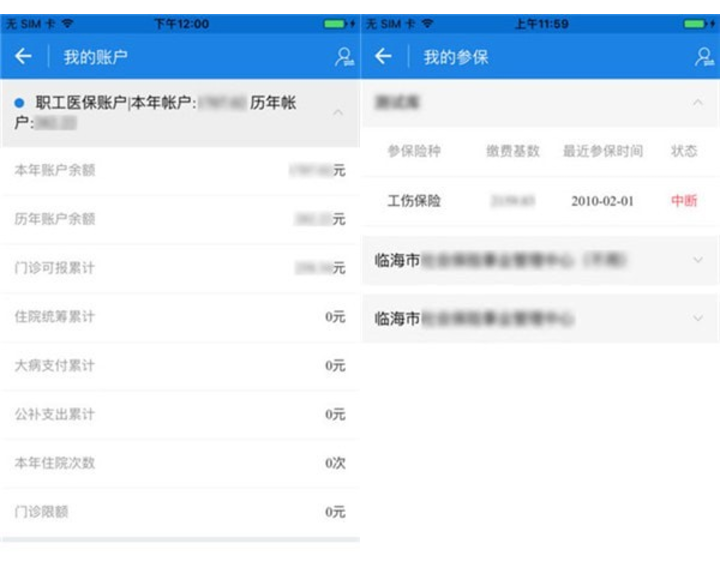This screenshot has width=722, height=578.
Task: Tap battery icon beside 下午12:00 status bar
Action: click(336, 23)
